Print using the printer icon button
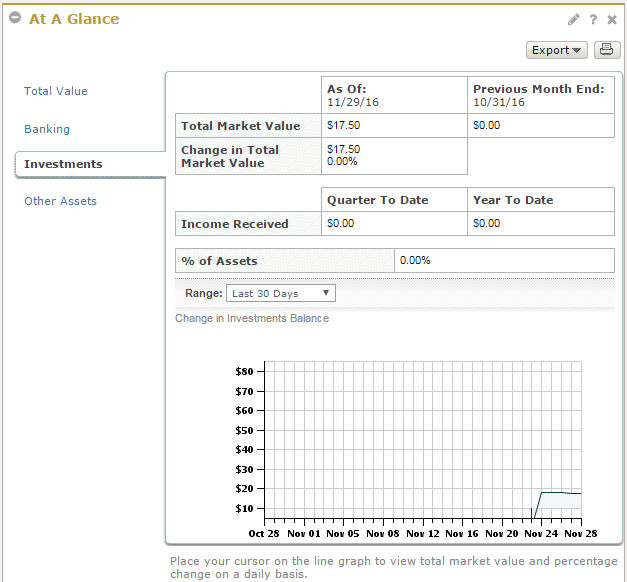 click(607, 50)
